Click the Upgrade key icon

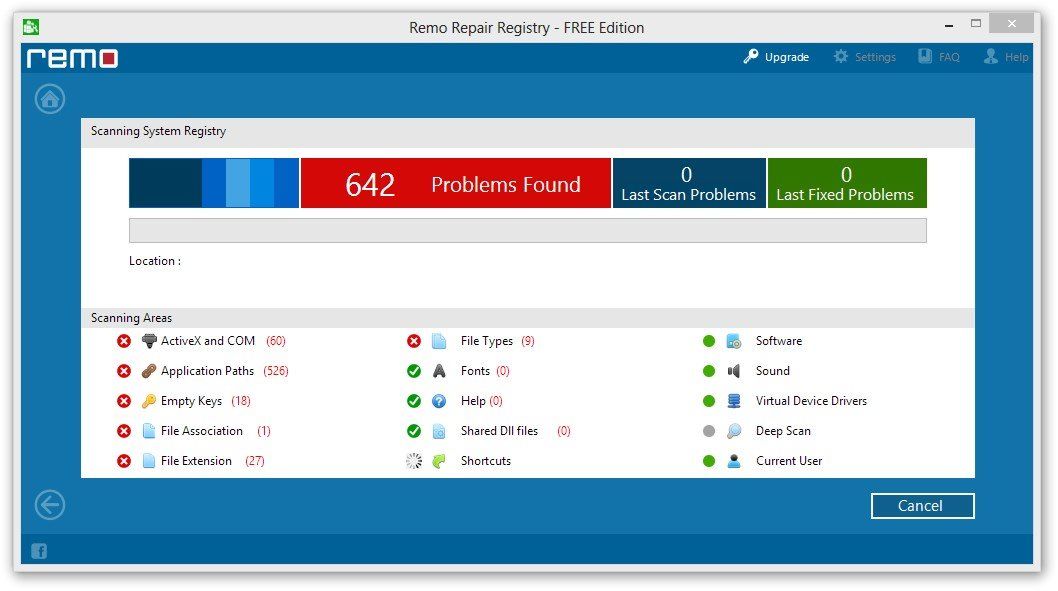point(751,57)
